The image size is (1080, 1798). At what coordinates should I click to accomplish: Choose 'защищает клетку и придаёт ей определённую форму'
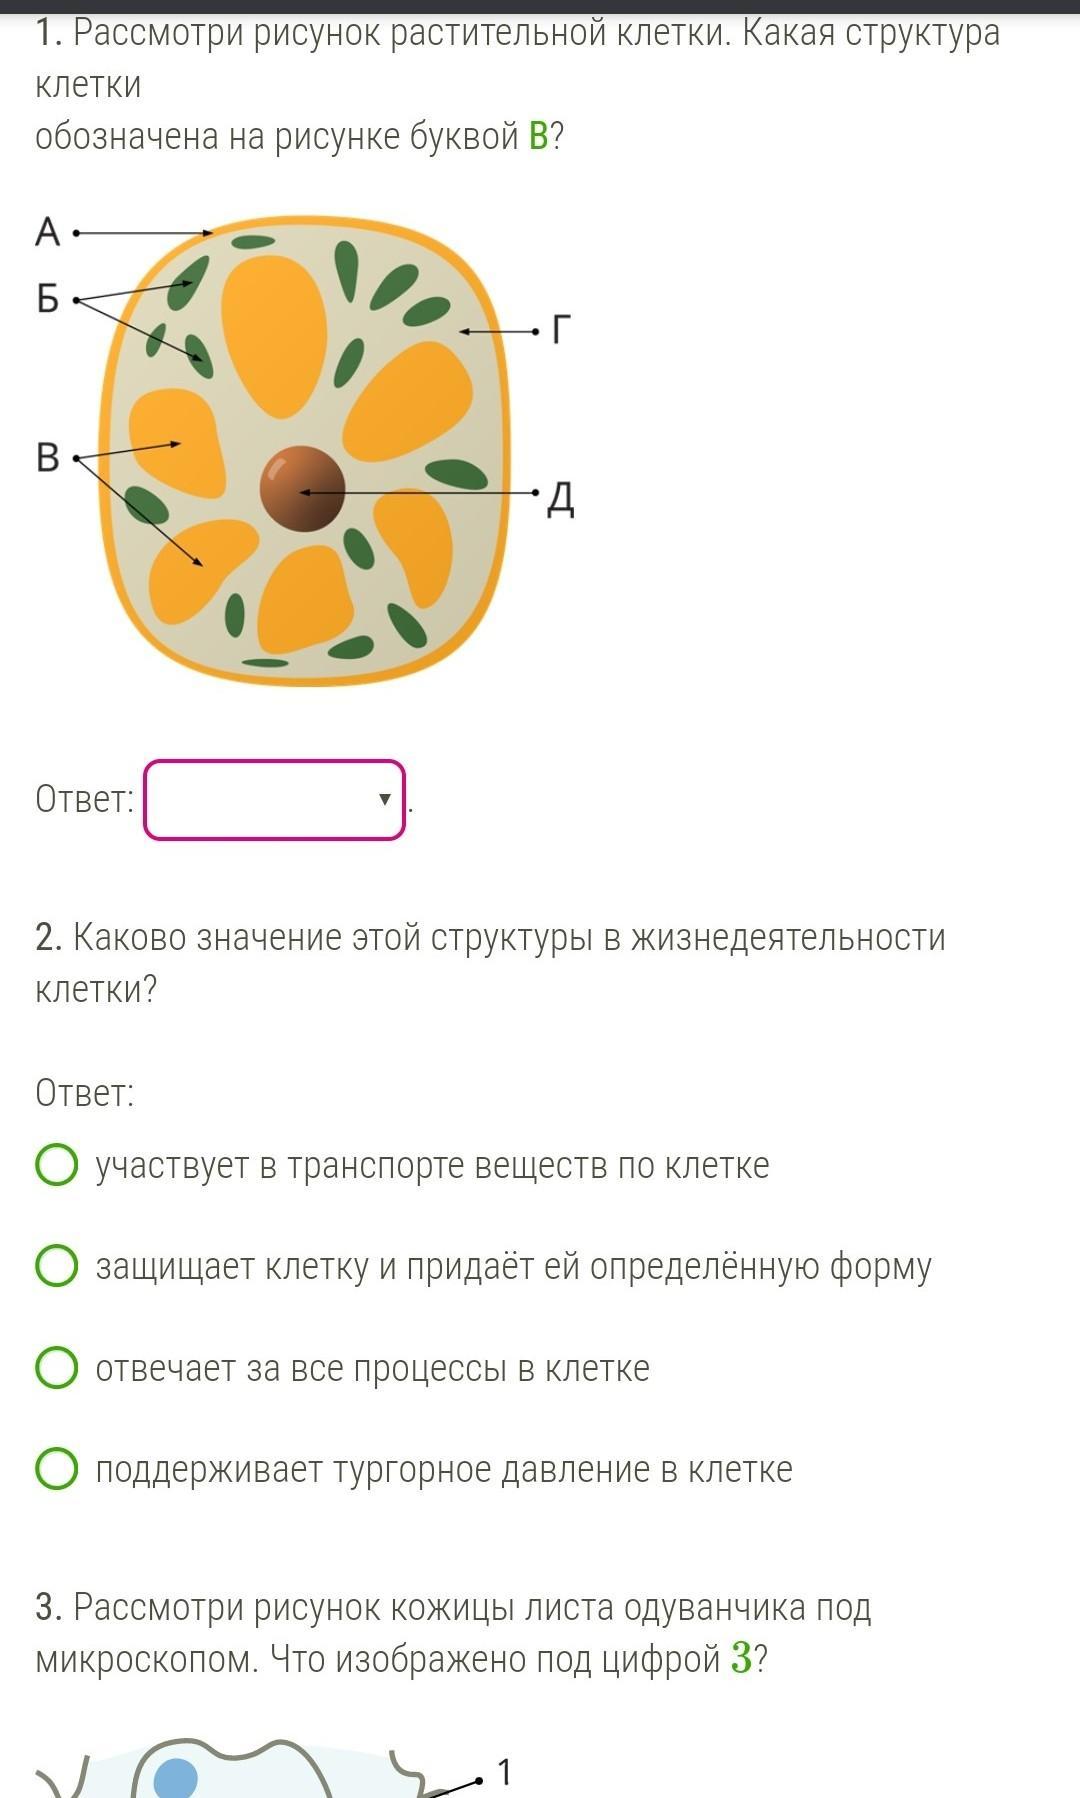[x=57, y=1265]
